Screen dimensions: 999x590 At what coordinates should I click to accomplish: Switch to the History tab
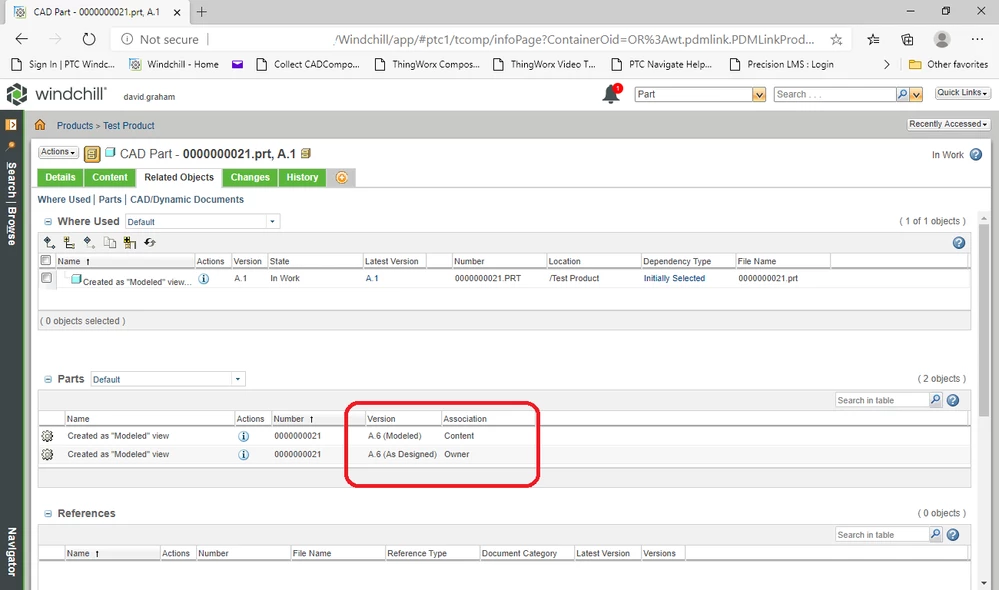[x=302, y=178]
